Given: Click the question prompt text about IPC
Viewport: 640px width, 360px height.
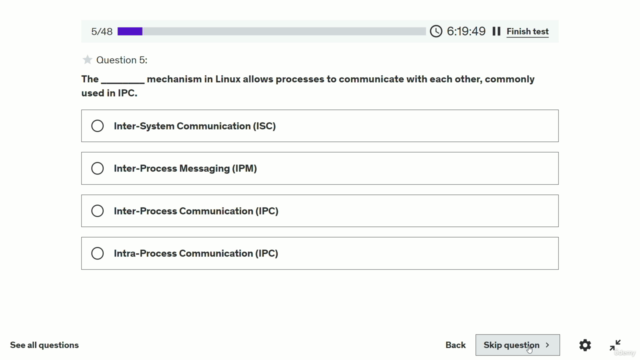Looking at the screenshot, I should click(x=308, y=86).
